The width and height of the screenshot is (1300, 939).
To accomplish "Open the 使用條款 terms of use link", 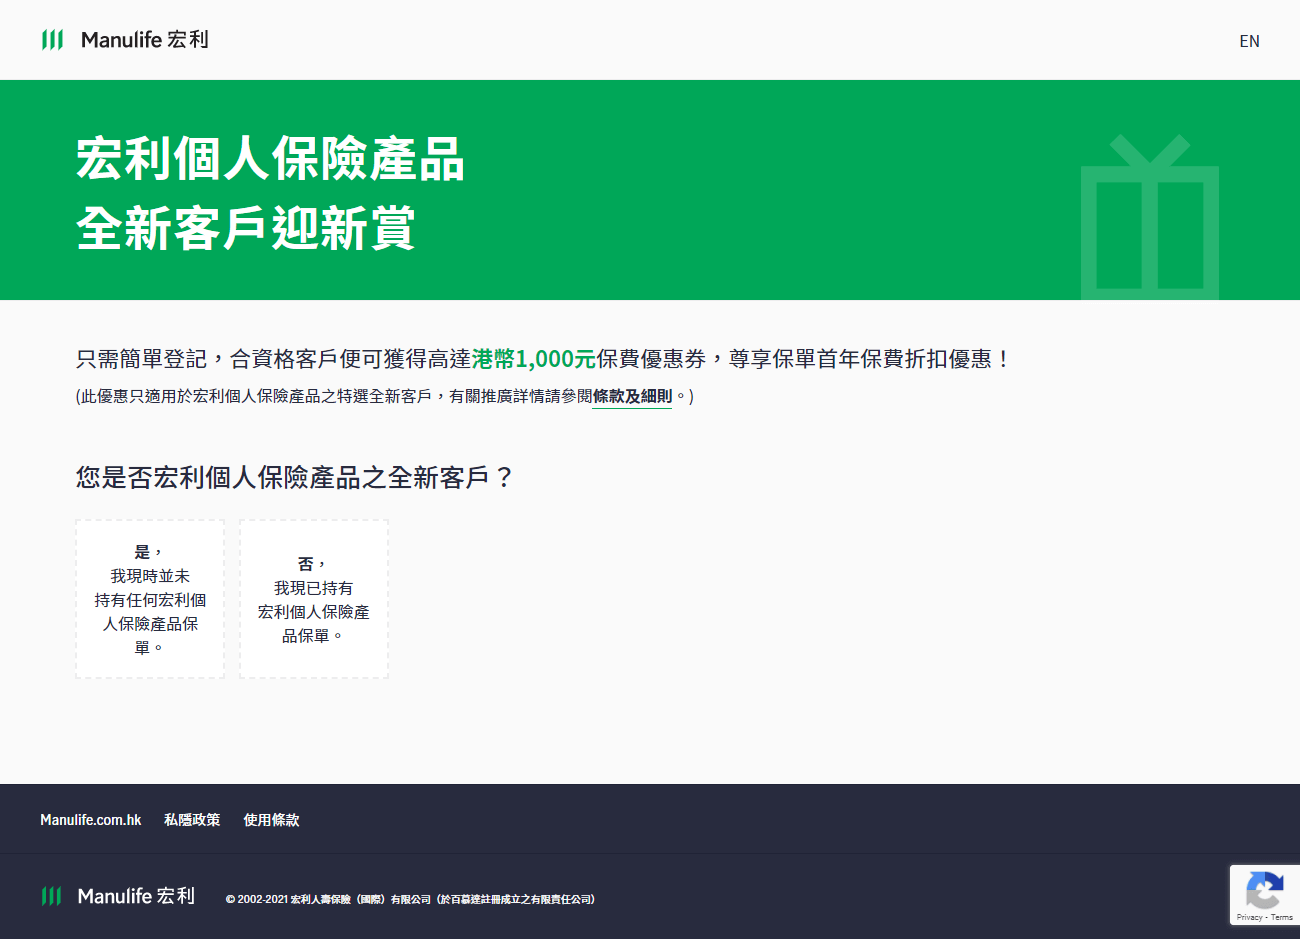I will coord(271,819).
